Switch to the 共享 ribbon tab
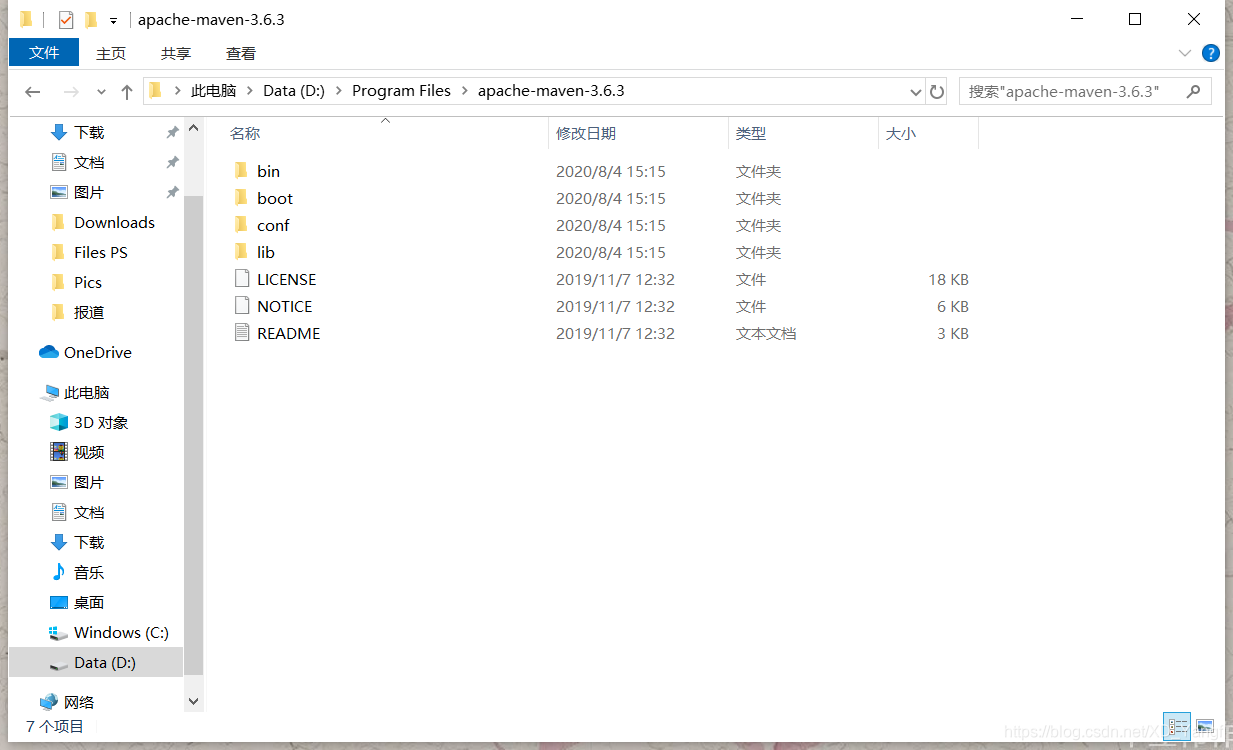 click(176, 54)
